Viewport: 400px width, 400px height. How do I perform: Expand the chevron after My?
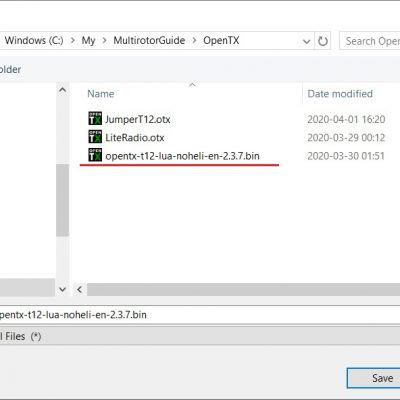[x=104, y=41]
